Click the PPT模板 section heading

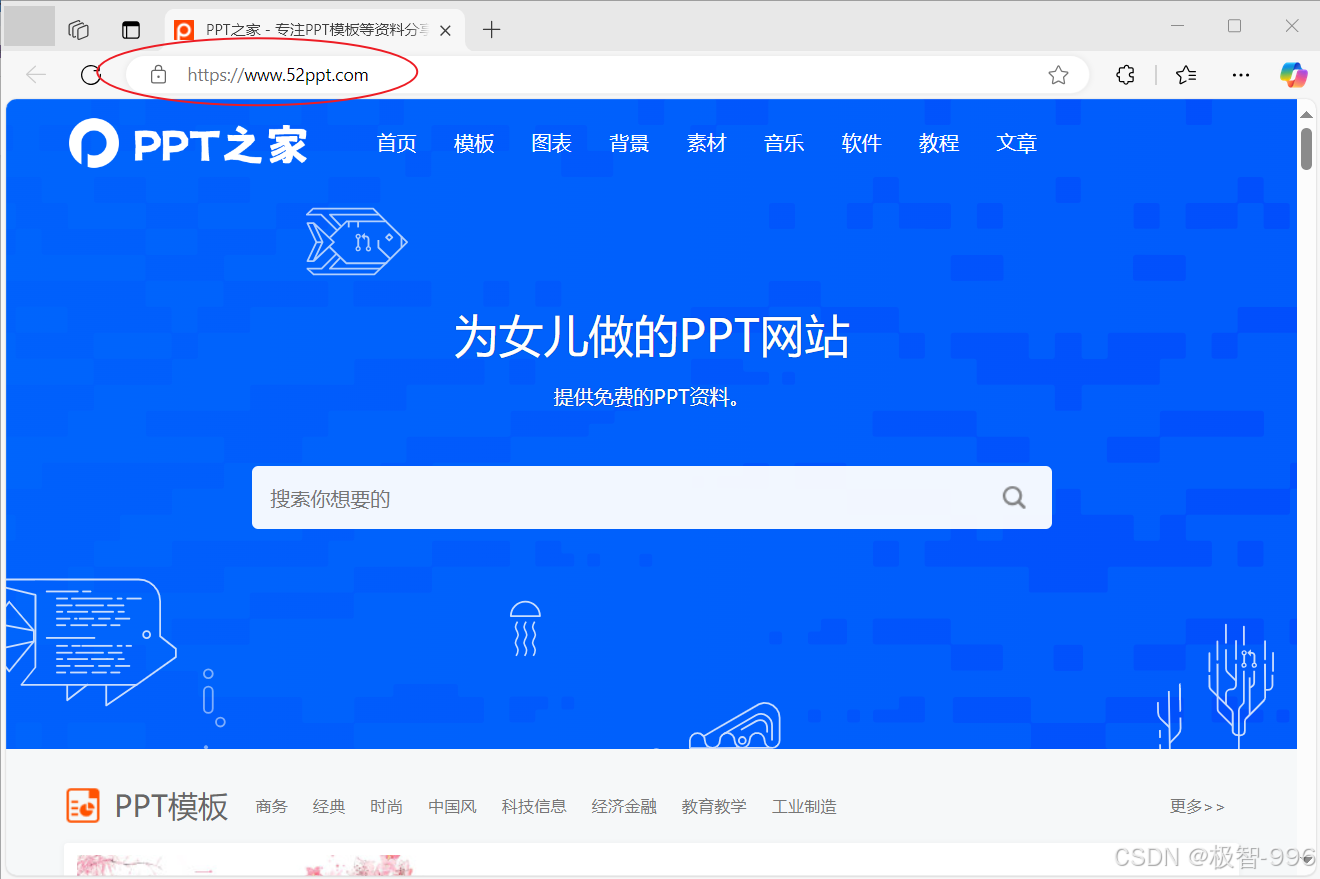[x=171, y=806]
